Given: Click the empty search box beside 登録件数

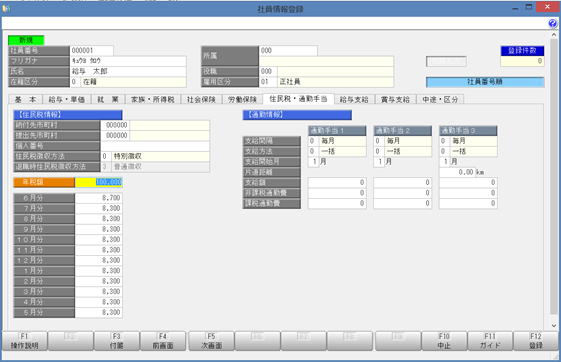Looking at the screenshot, I should 446,62.
